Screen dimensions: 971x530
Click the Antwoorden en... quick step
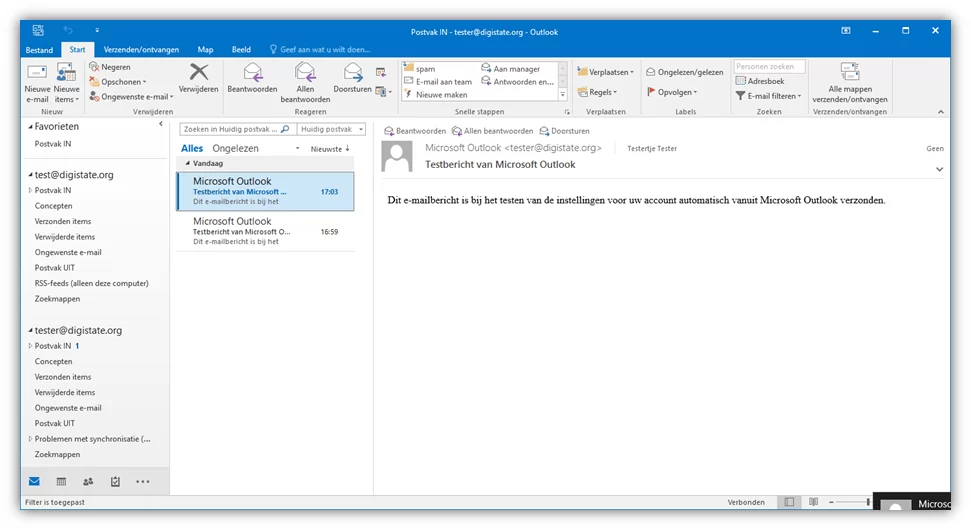click(x=518, y=82)
